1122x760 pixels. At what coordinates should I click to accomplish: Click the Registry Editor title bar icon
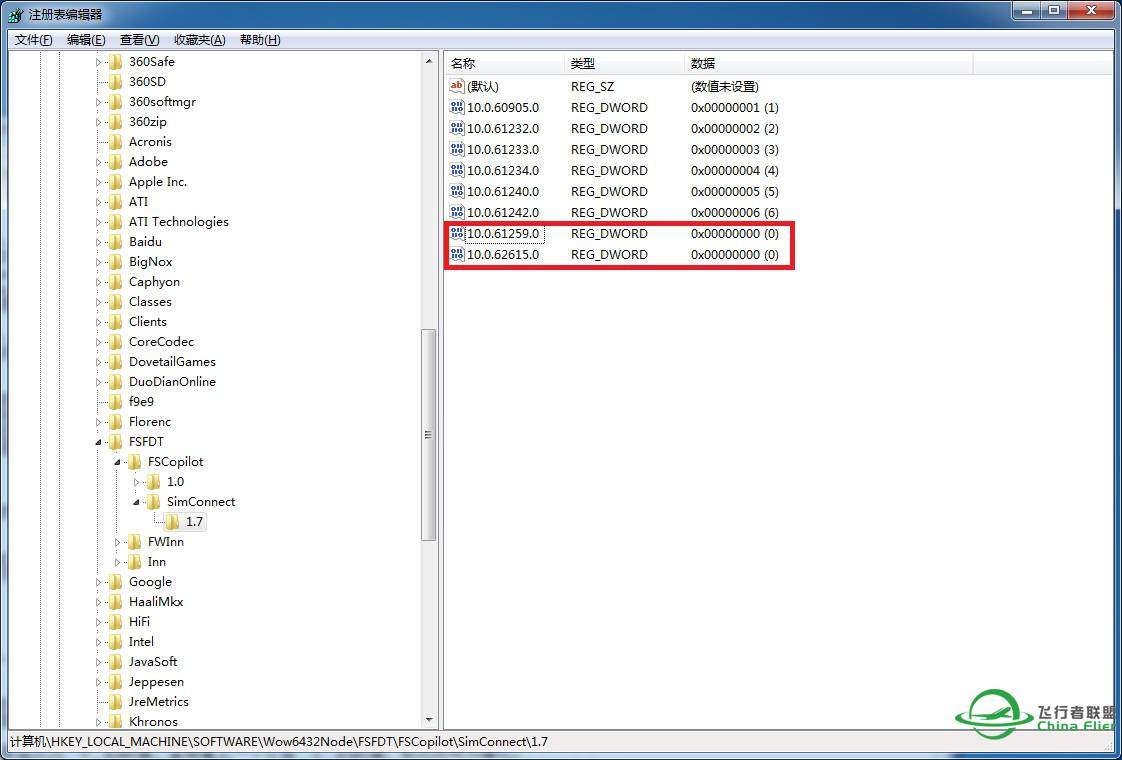pyautogui.click(x=15, y=14)
